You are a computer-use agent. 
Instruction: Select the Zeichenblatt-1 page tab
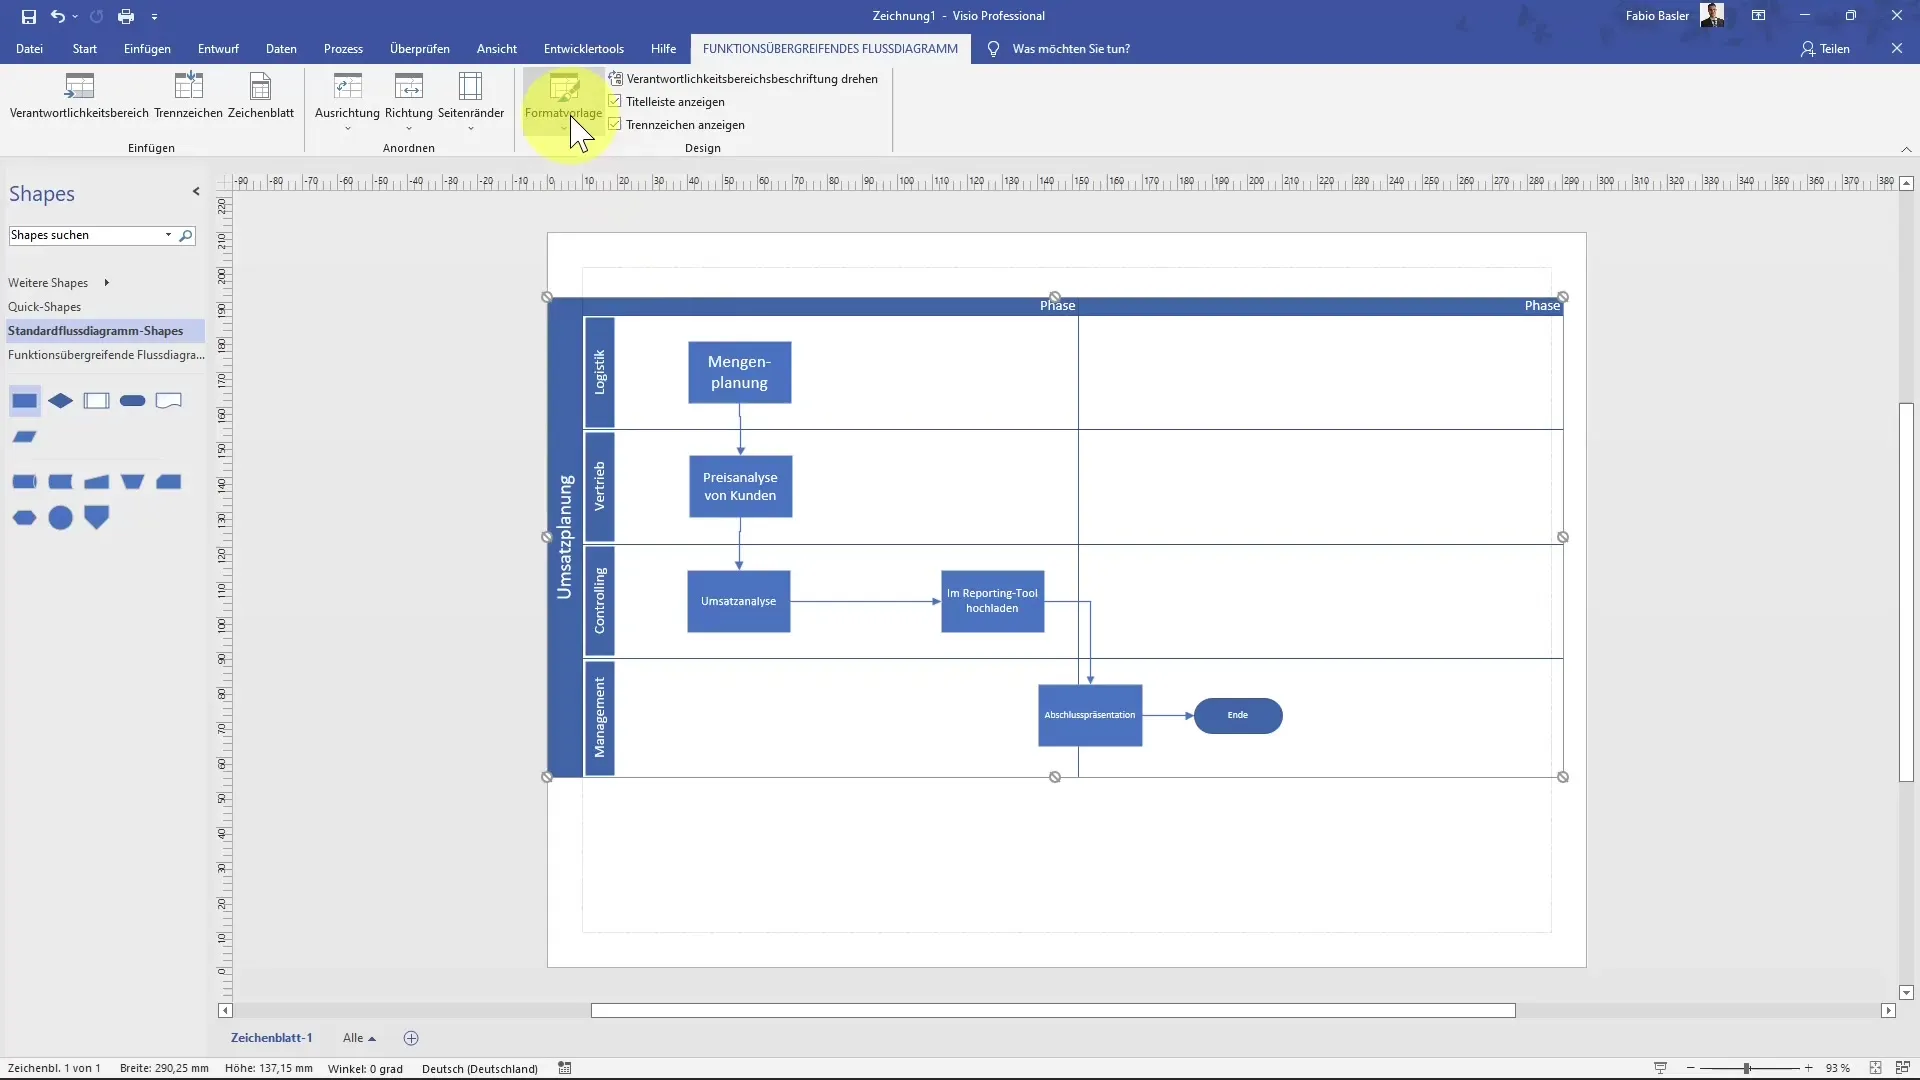click(x=271, y=1038)
